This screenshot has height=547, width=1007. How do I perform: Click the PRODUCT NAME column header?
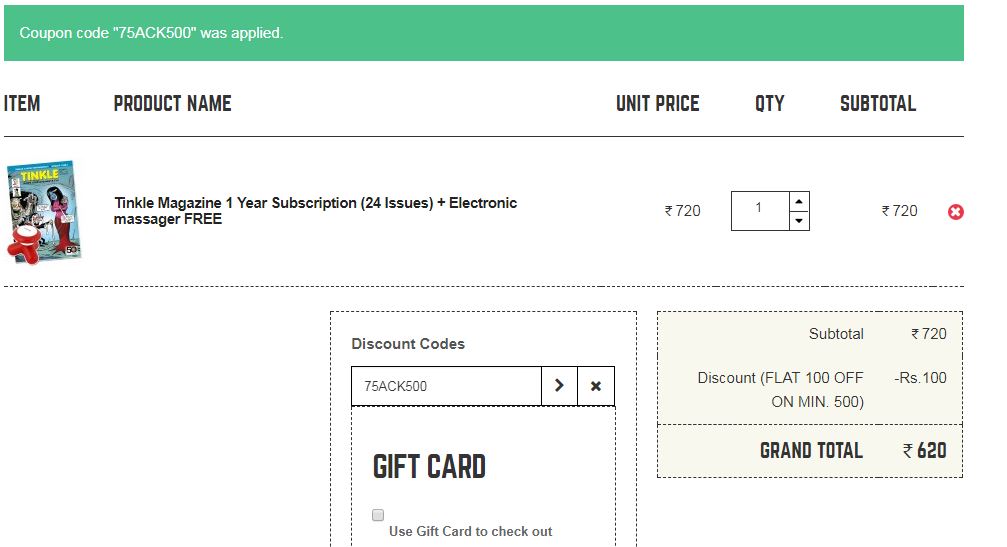[172, 103]
